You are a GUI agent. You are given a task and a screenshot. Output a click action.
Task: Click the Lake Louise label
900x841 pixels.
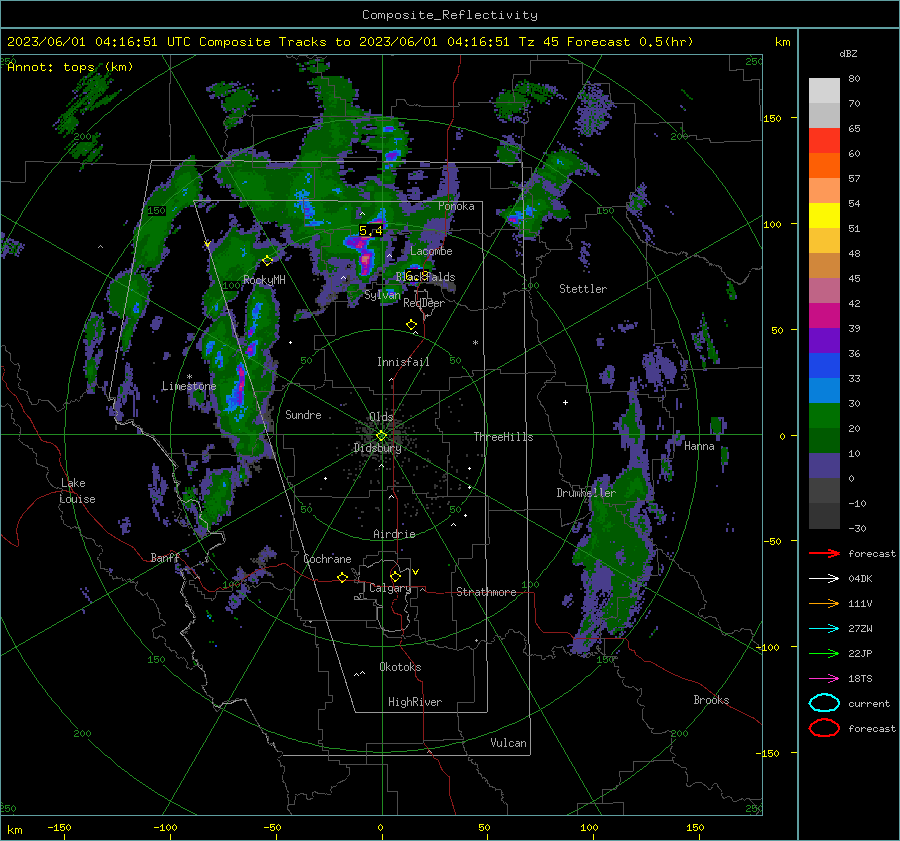coord(78,491)
